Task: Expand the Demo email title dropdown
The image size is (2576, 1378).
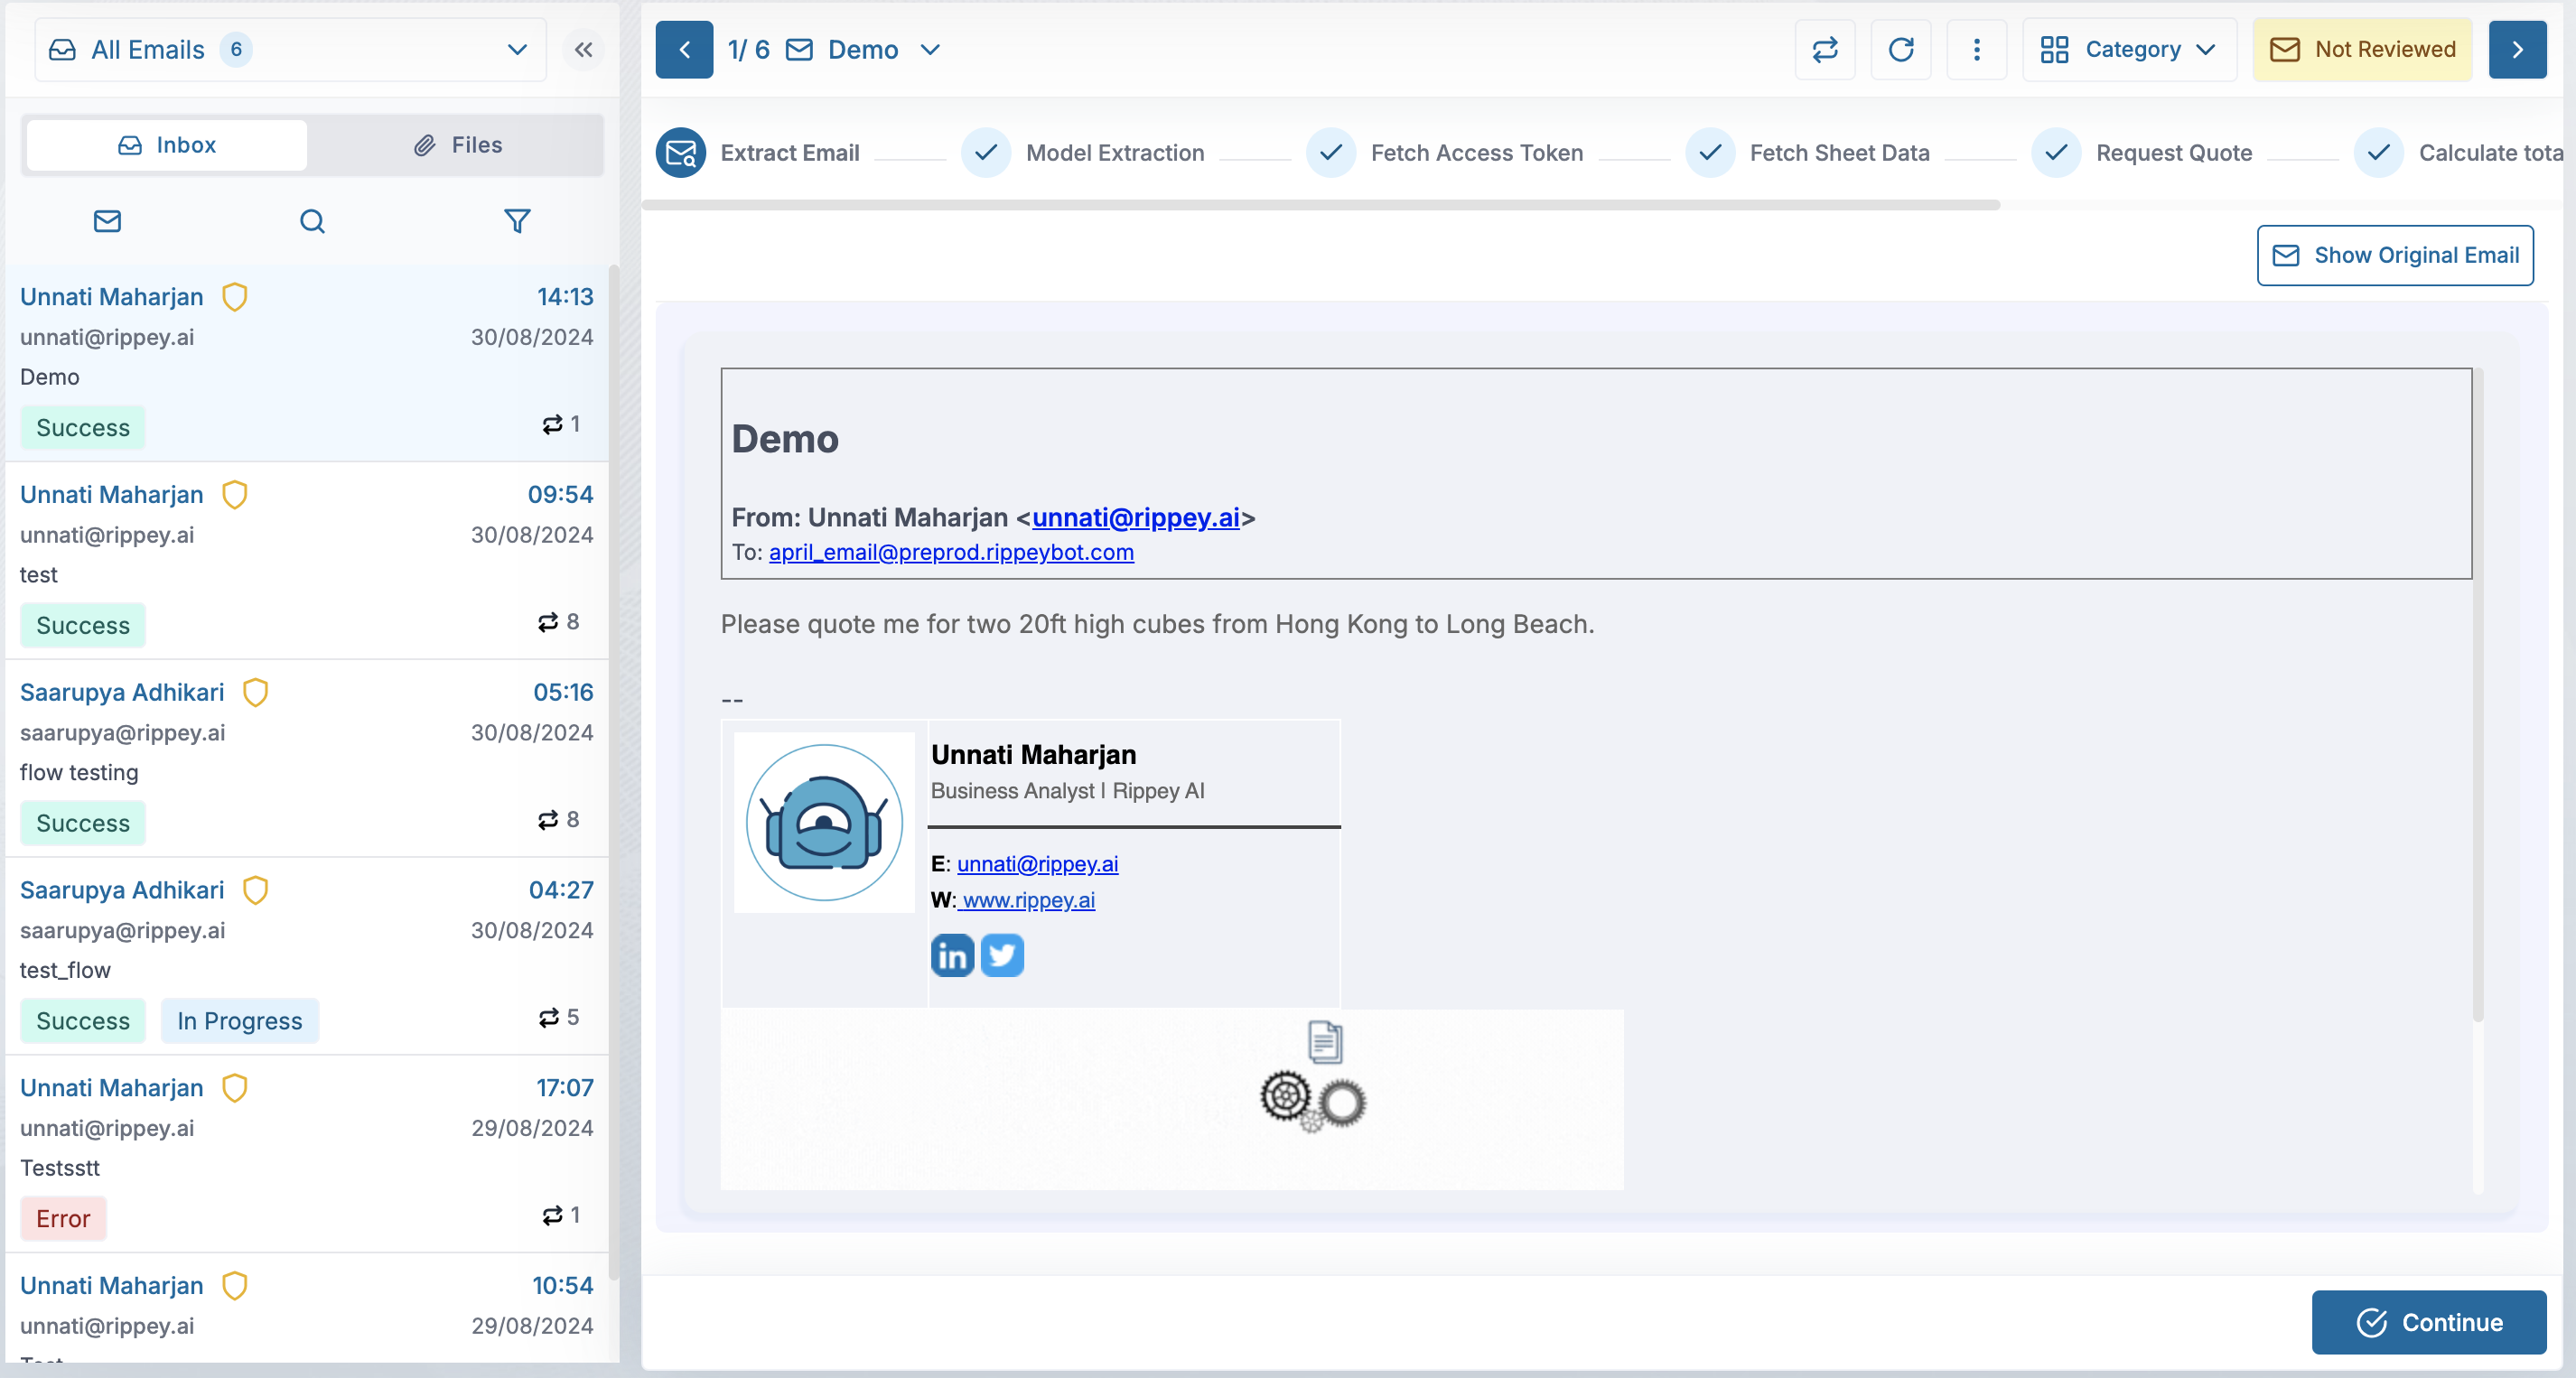Action: pyautogui.click(x=930, y=50)
